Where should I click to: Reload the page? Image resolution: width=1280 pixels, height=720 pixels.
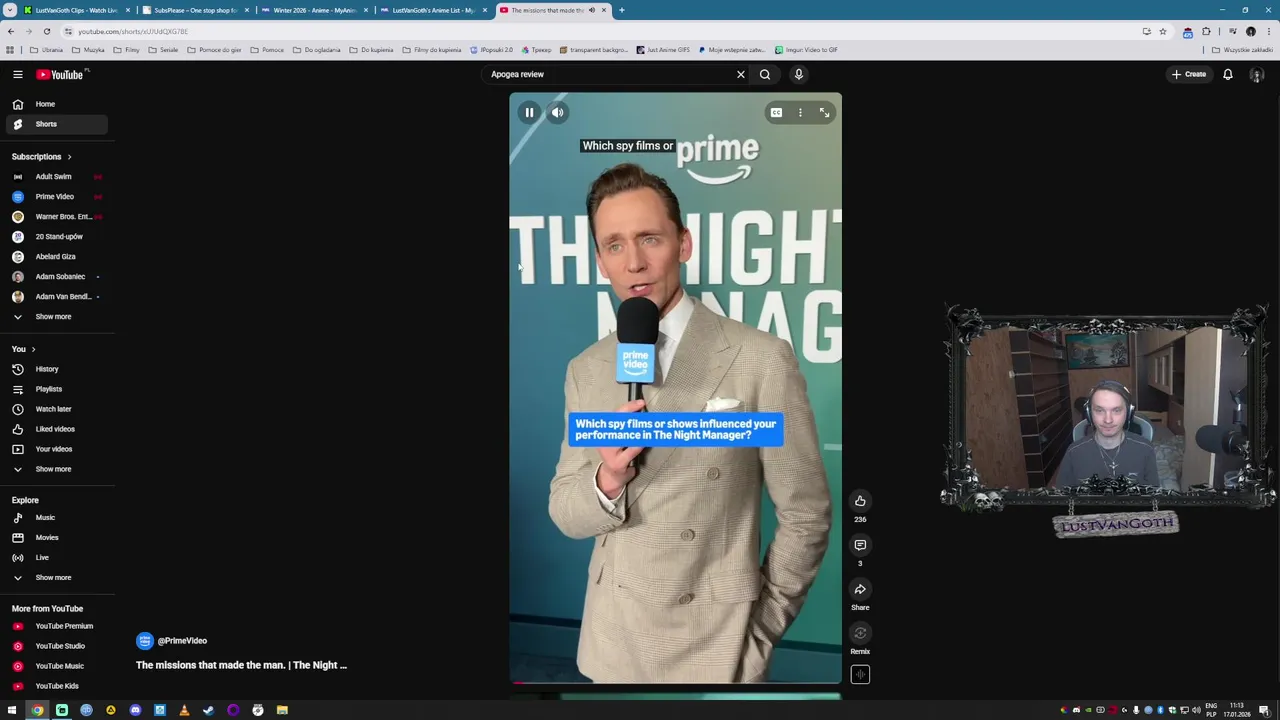point(46,31)
